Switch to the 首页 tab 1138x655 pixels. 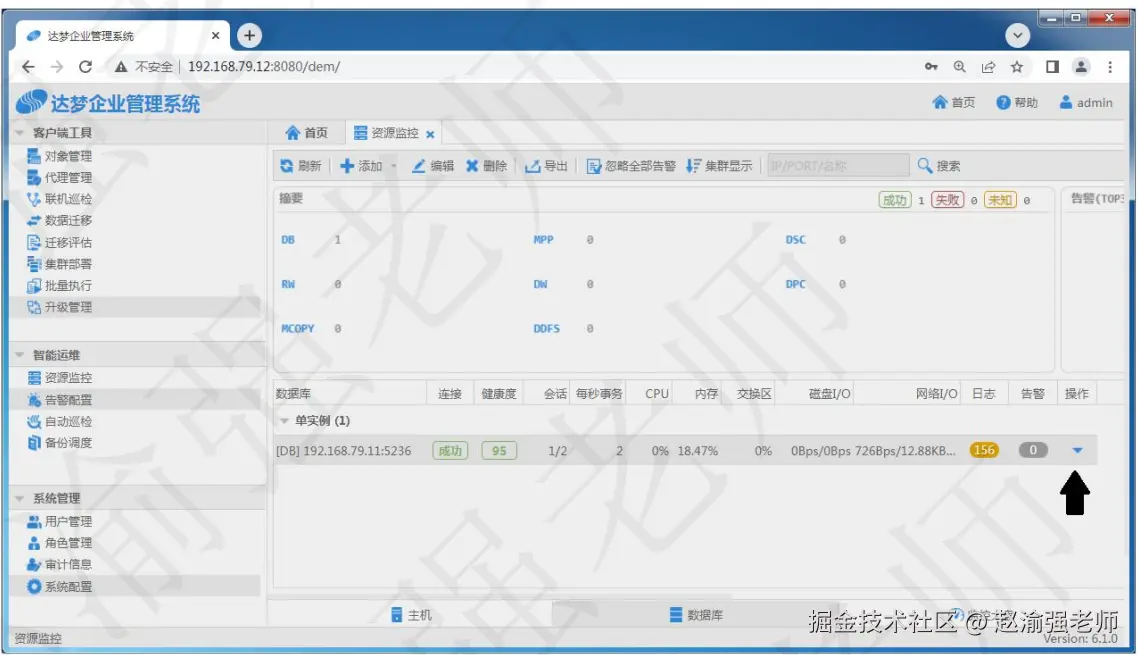pos(306,133)
